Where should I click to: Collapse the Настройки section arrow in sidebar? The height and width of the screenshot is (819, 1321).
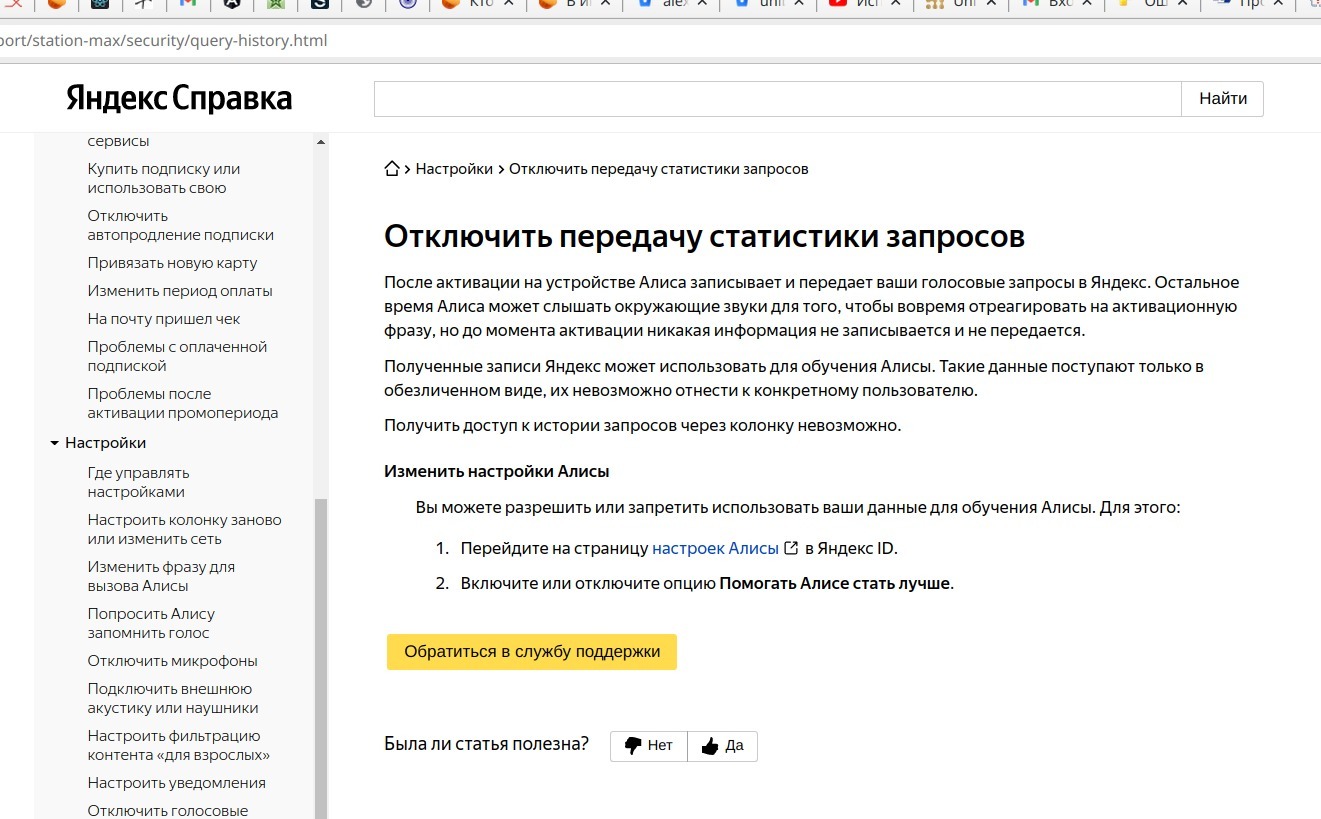pyautogui.click(x=54, y=443)
